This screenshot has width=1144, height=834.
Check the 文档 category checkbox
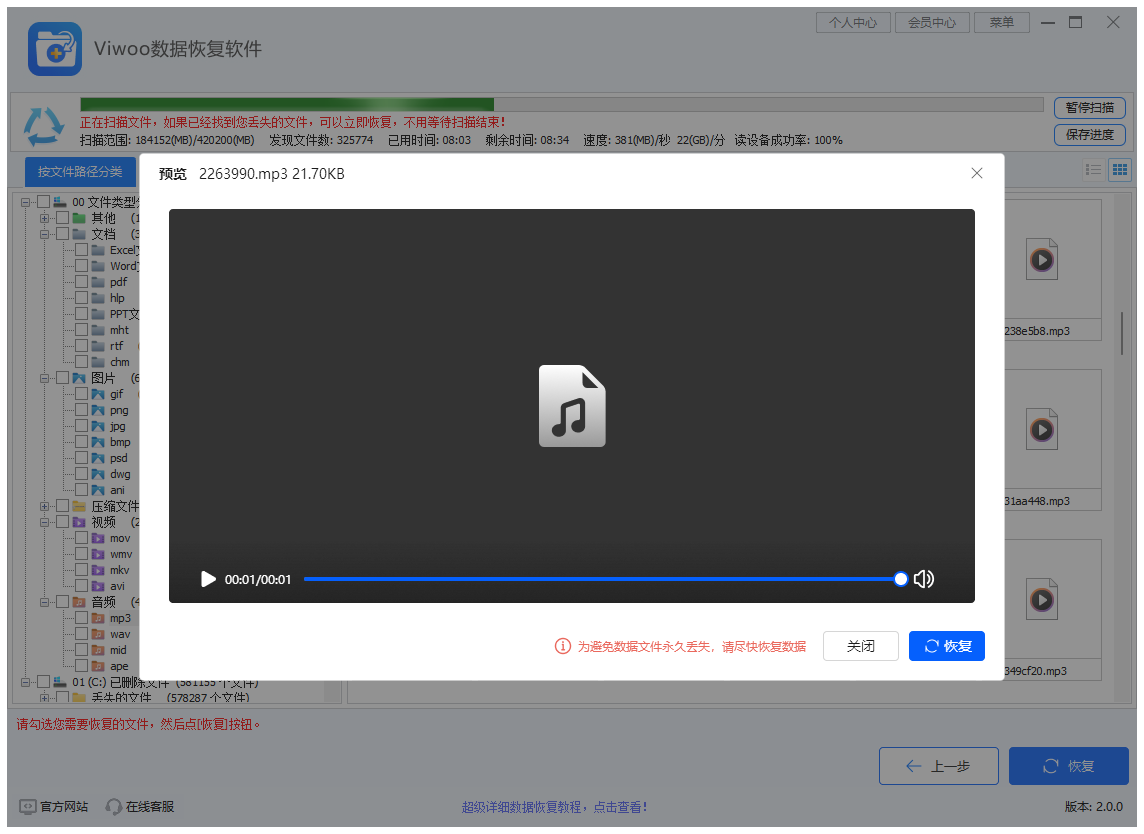pyautogui.click(x=60, y=233)
